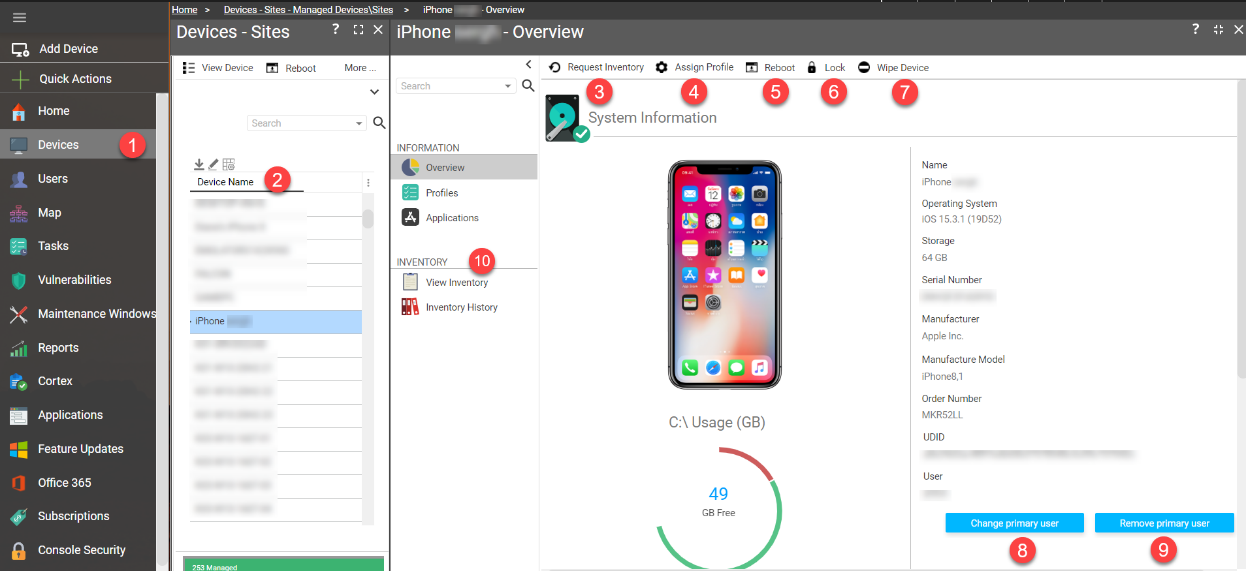Image resolution: width=1246 pixels, height=571 pixels.
Task: Click Devices - Sites - Managed Devices\Sites breadcrumb
Action: click(x=309, y=9)
